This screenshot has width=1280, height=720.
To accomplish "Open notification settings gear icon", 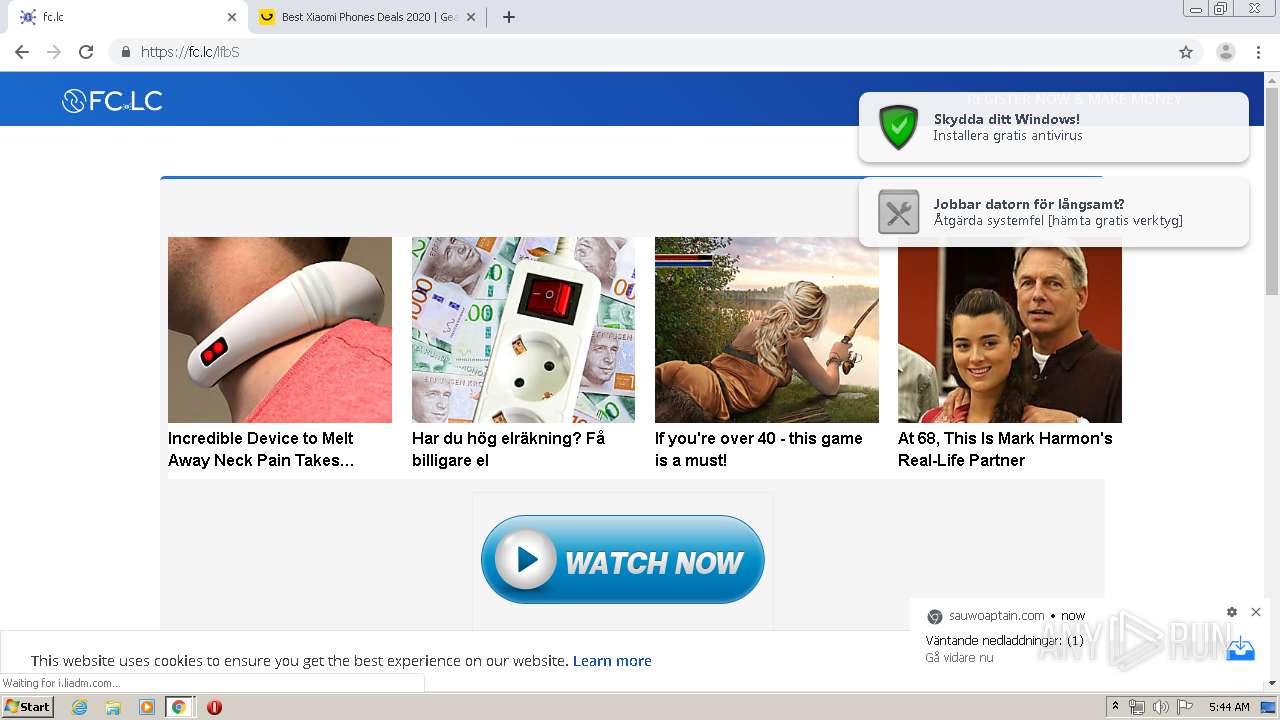I will tap(1232, 612).
